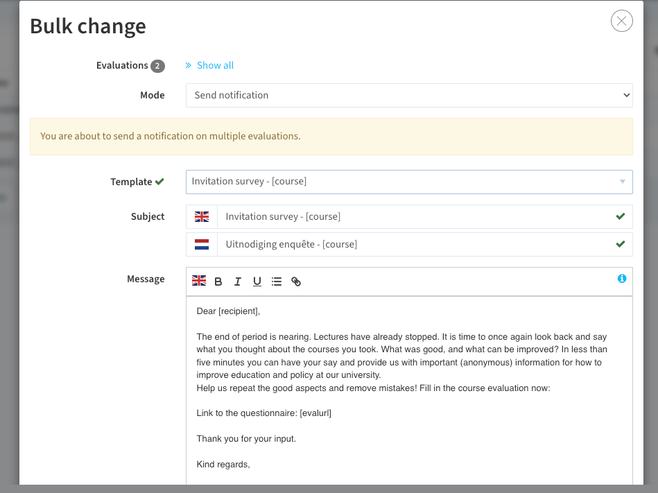The image size is (658, 493).
Task: Switch message language via the toolbar UK flag
Action: point(199,281)
